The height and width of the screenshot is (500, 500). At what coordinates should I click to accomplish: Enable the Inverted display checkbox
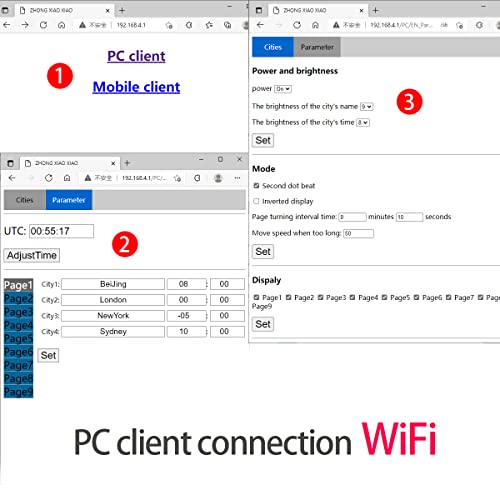point(256,201)
